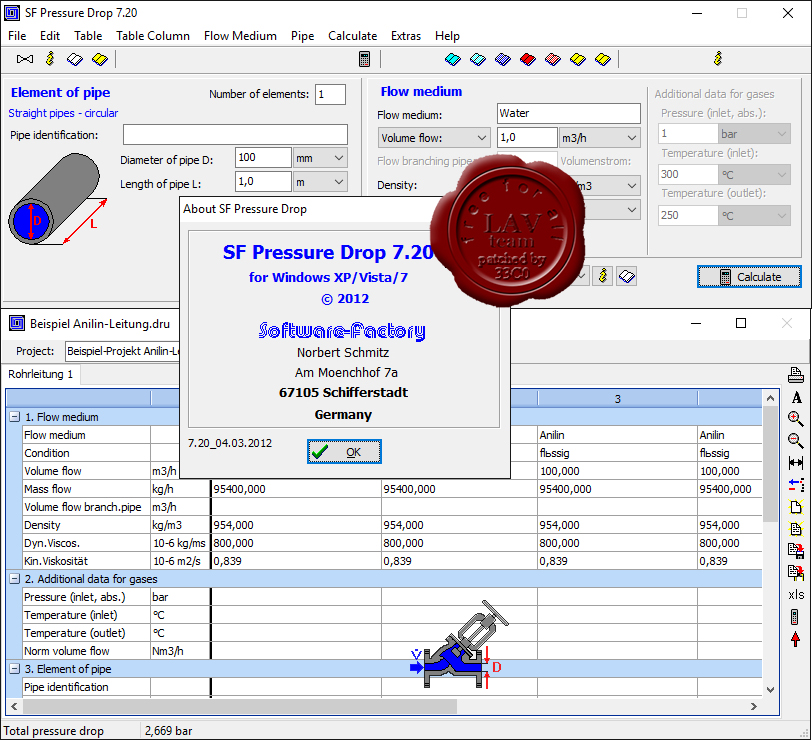Collapse the '1. Flow medium' section
Viewport: 812px width, 740px height.
click(x=15, y=417)
